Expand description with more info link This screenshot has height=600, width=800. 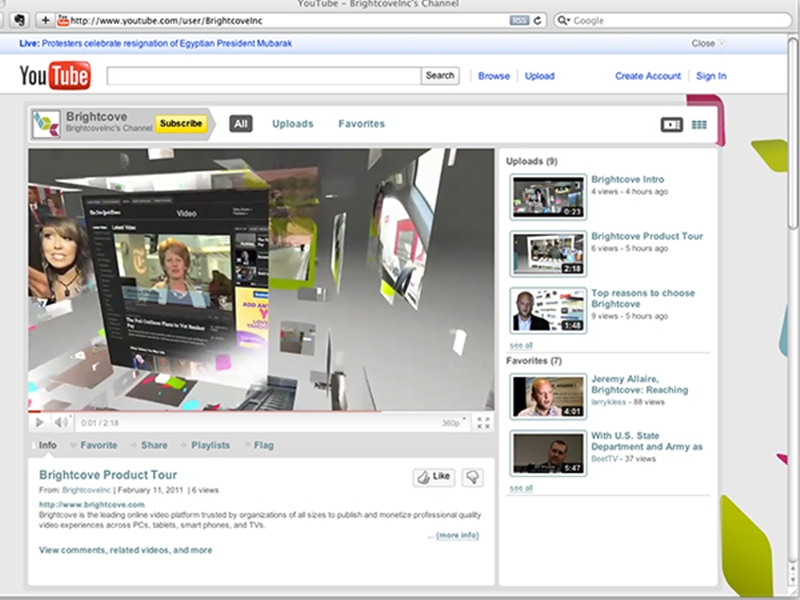coord(457,535)
